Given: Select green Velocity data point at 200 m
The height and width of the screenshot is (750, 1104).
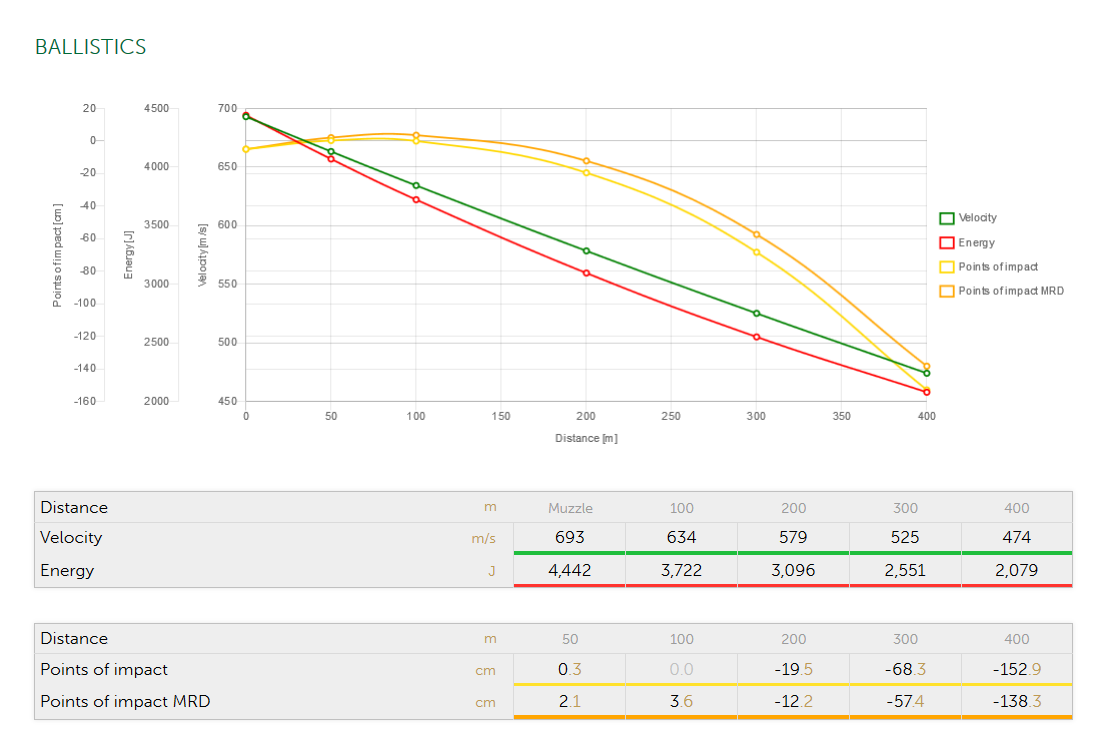Looking at the screenshot, I should 586,251.
